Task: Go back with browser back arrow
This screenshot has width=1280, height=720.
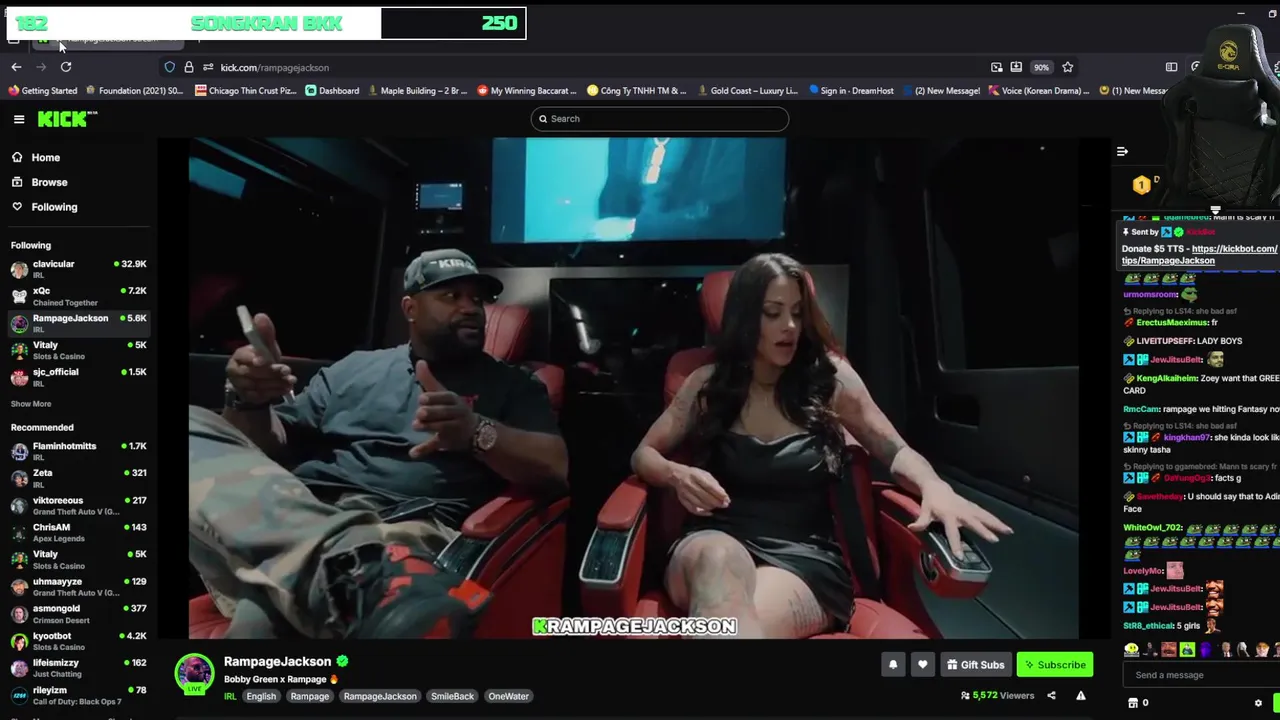Action: (16, 67)
